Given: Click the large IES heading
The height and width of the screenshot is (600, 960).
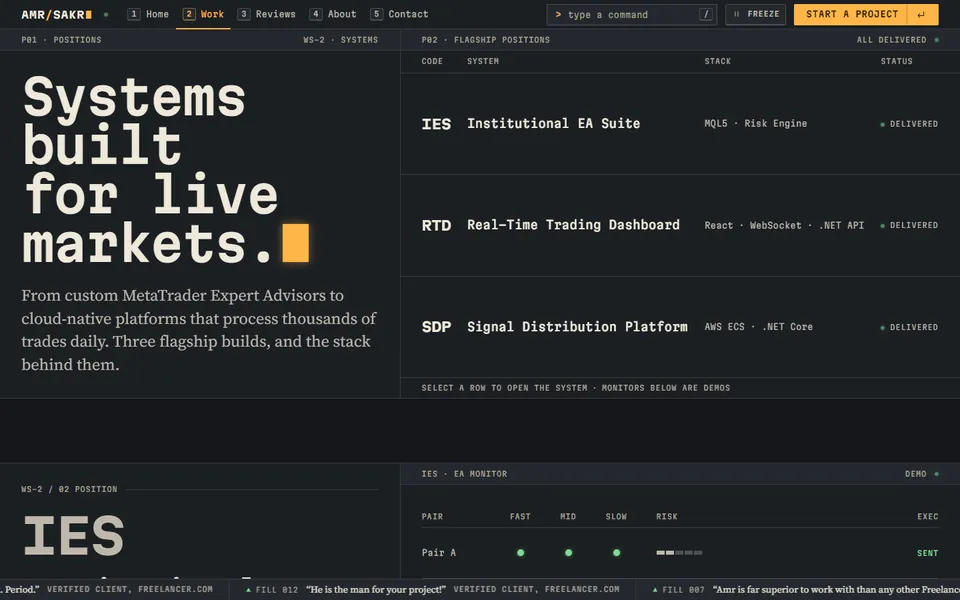Looking at the screenshot, I should [x=73, y=535].
